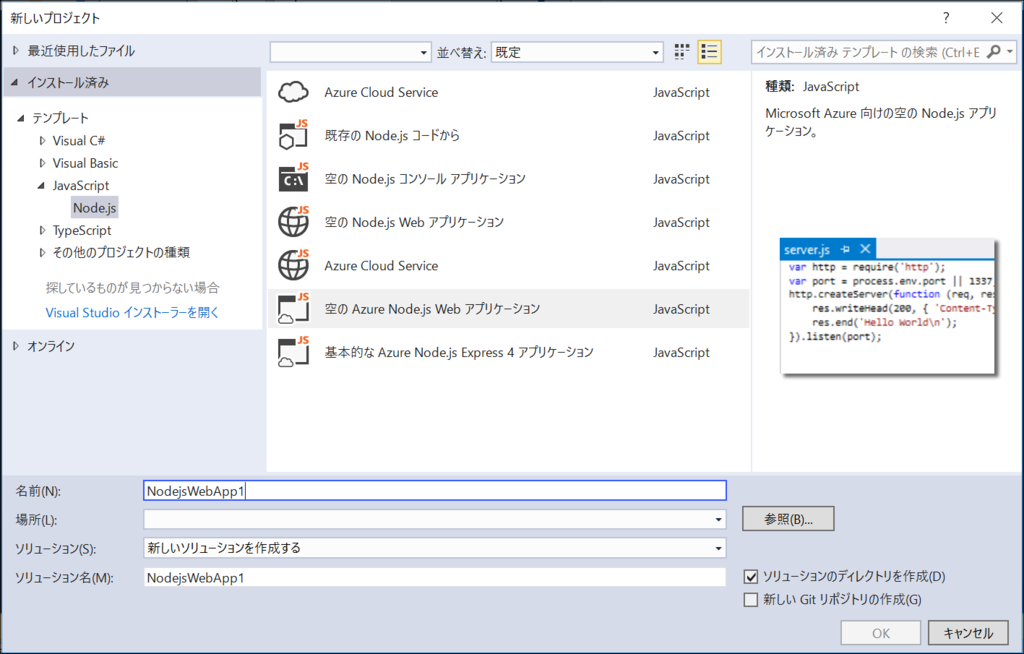1024x654 pixels.
Task: Open Visual Studio インストーラーを開く link
Action: click(x=133, y=312)
